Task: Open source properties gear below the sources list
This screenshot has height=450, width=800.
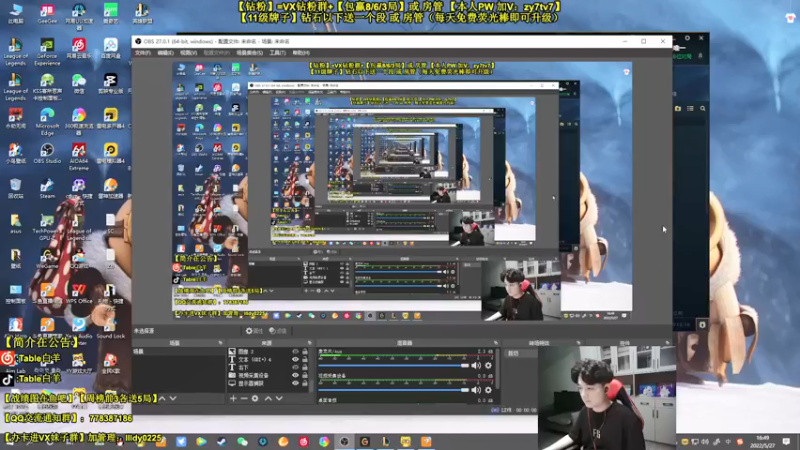Action: pyautogui.click(x=255, y=398)
